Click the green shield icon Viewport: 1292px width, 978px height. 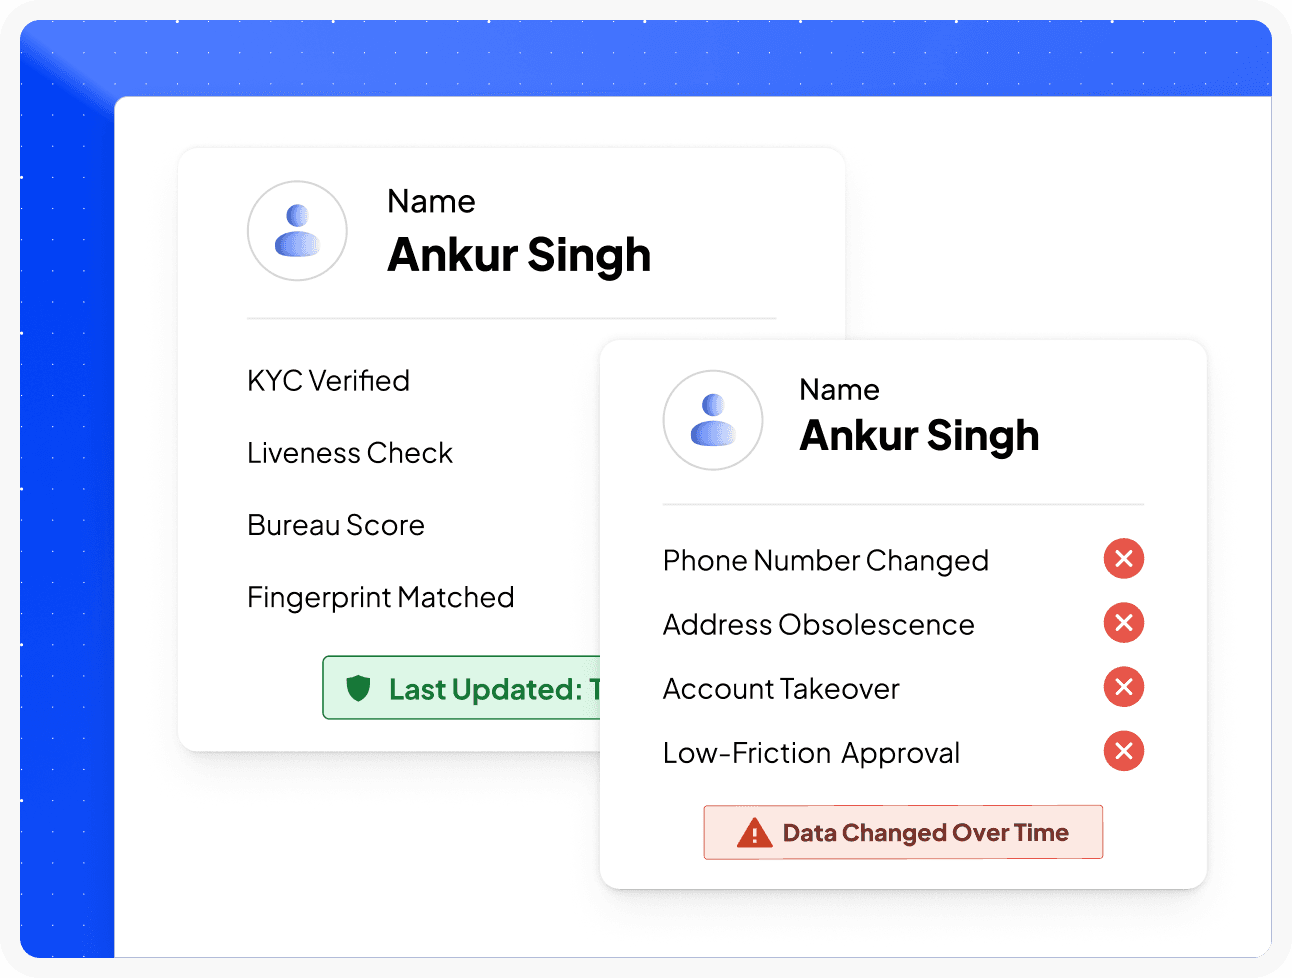(x=358, y=688)
